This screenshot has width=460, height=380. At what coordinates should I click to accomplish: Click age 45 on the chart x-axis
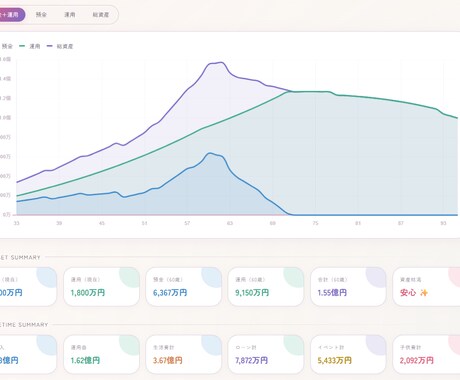102,223
